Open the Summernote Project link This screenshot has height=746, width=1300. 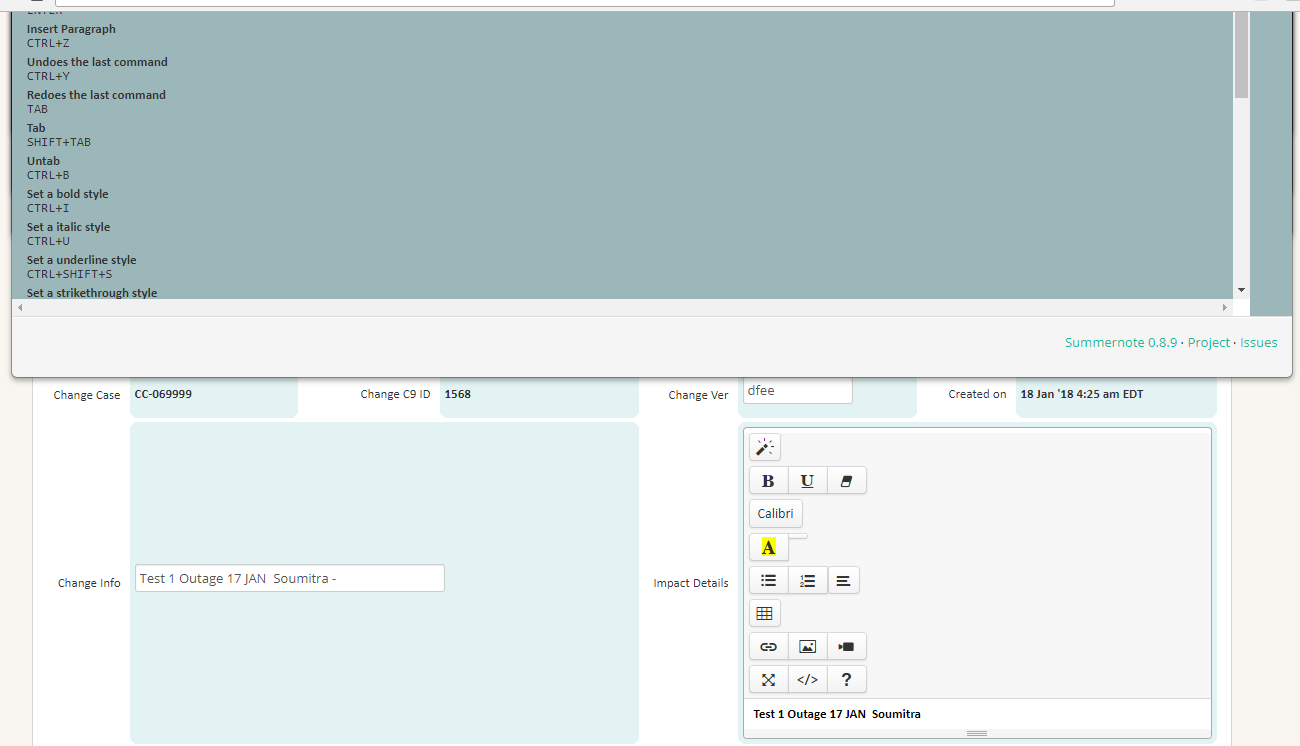pyautogui.click(x=1208, y=341)
